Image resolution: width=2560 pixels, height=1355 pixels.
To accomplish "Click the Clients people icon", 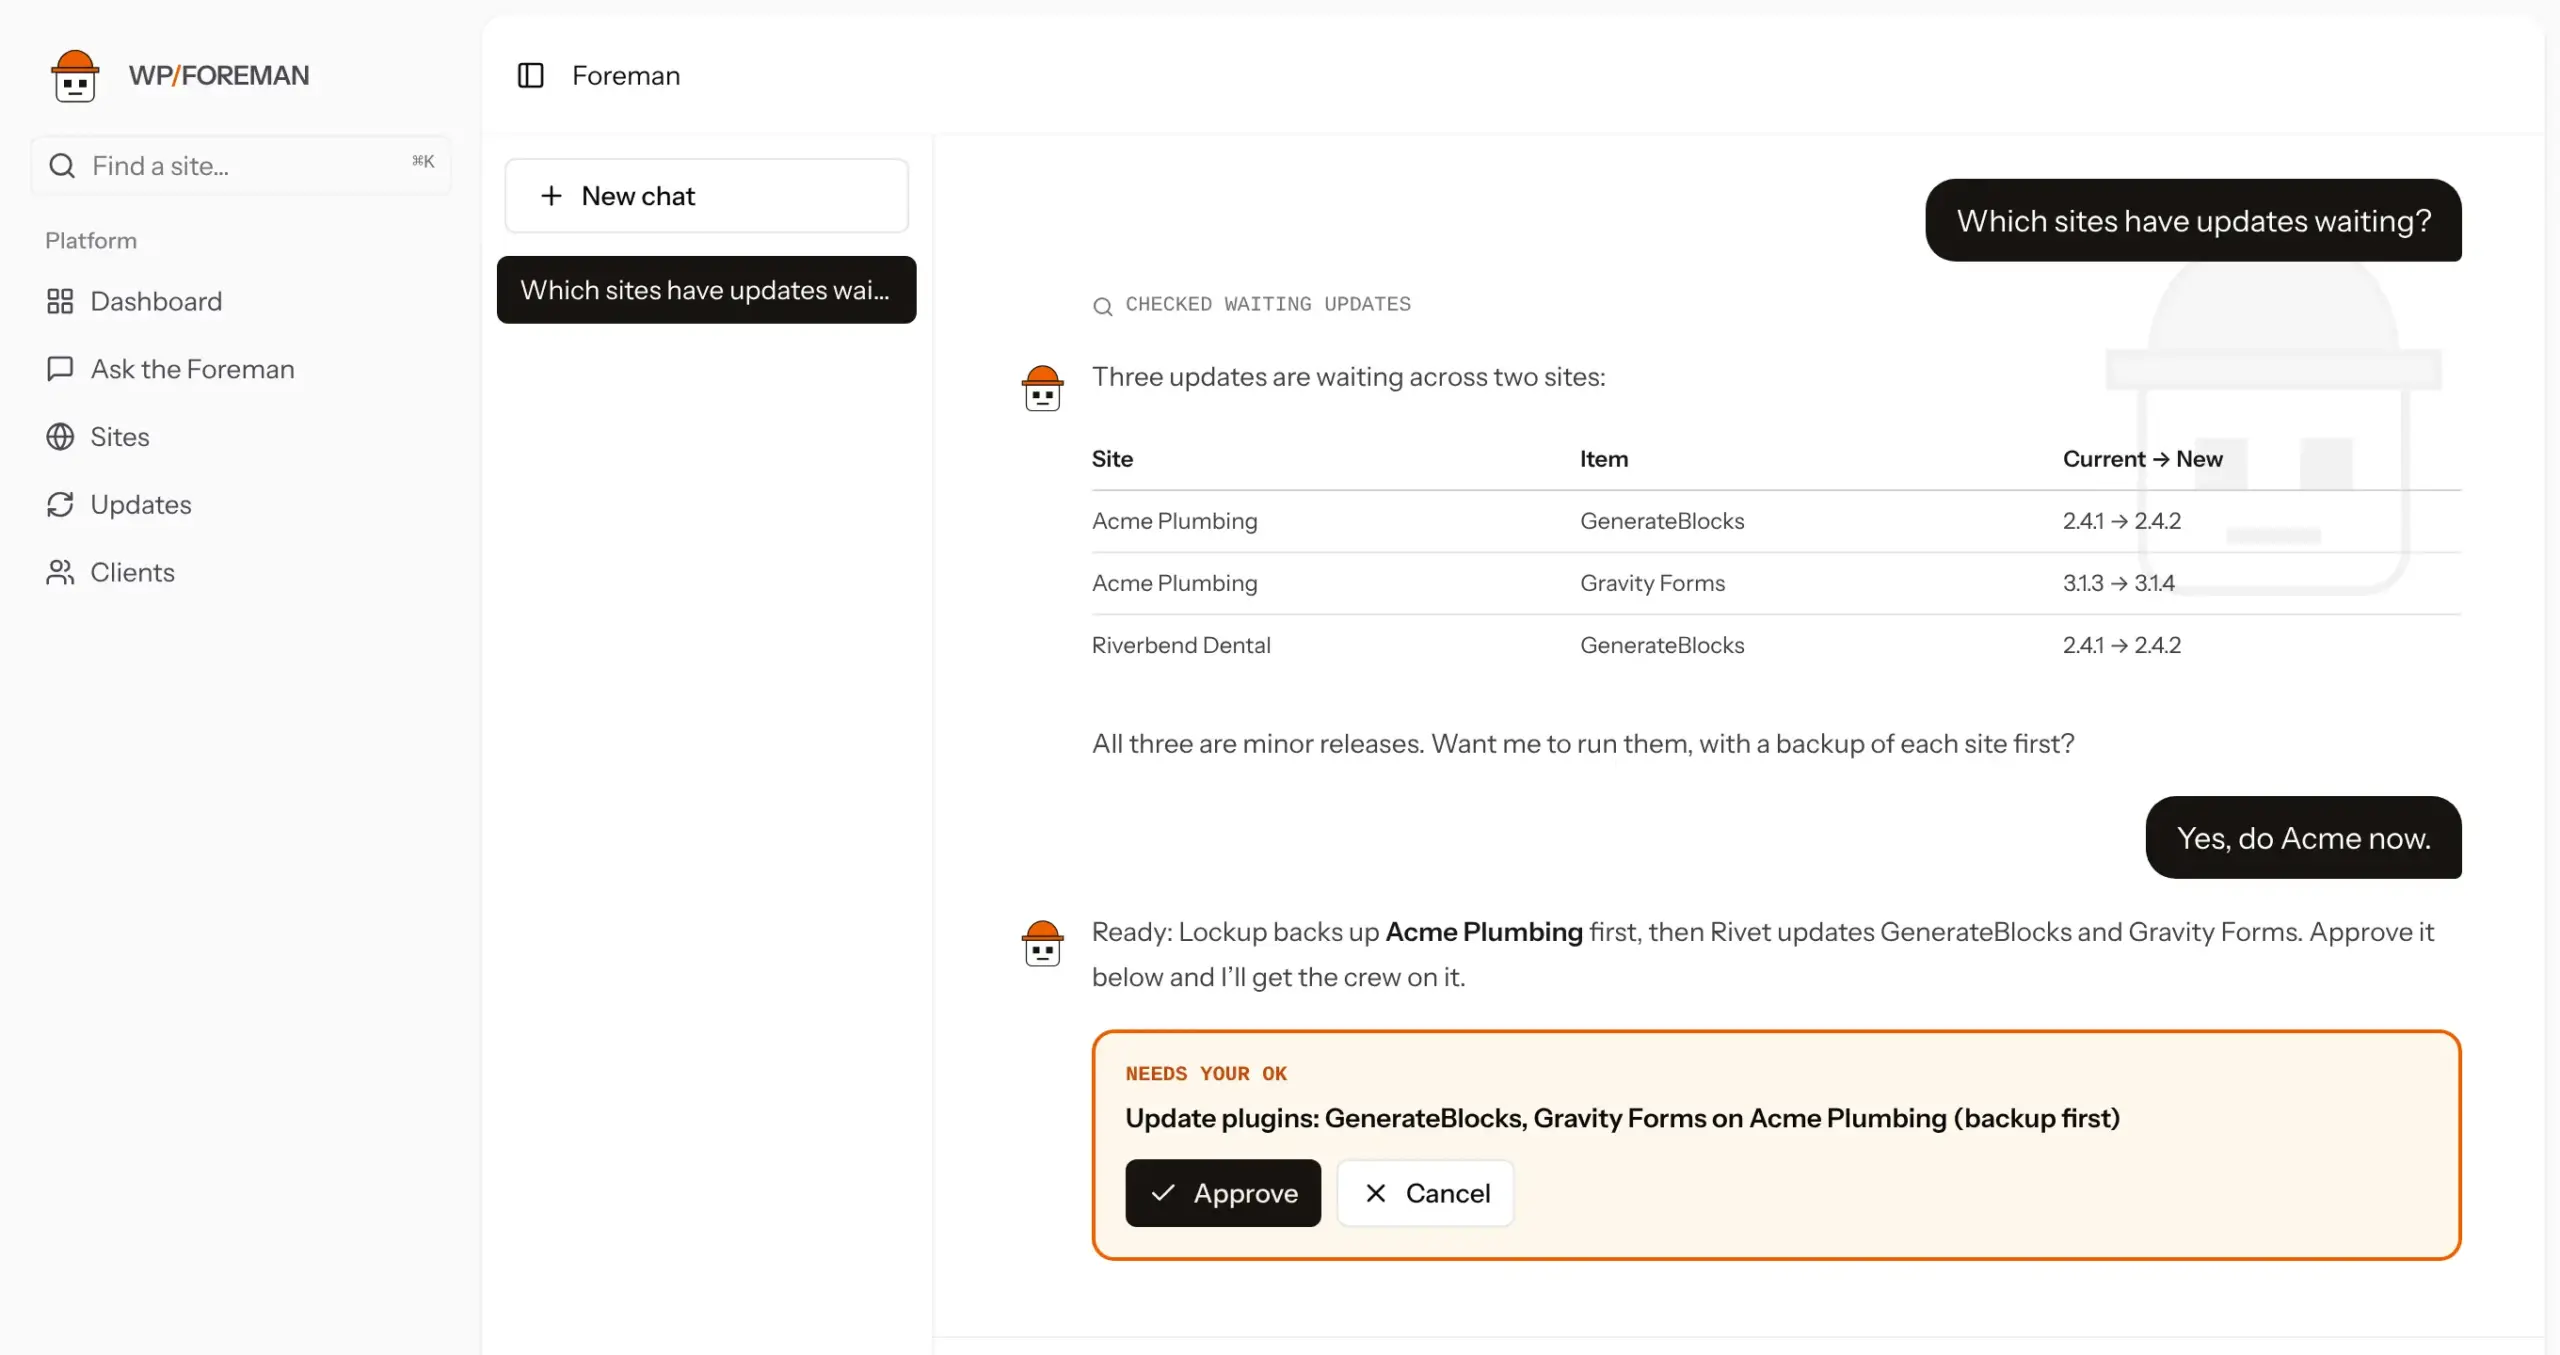I will click(x=60, y=572).
